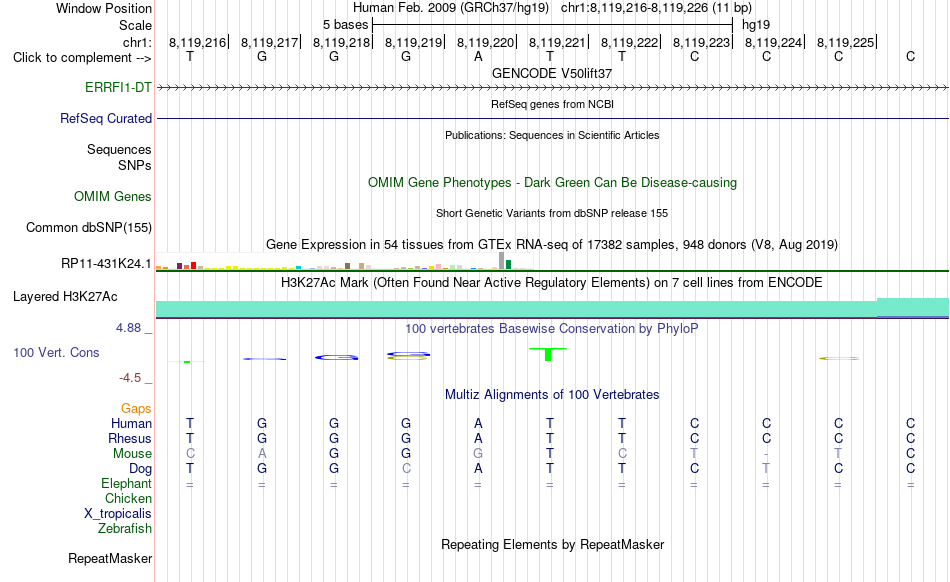Click the SNPs track label
This screenshot has width=950, height=582.
(x=135, y=165)
